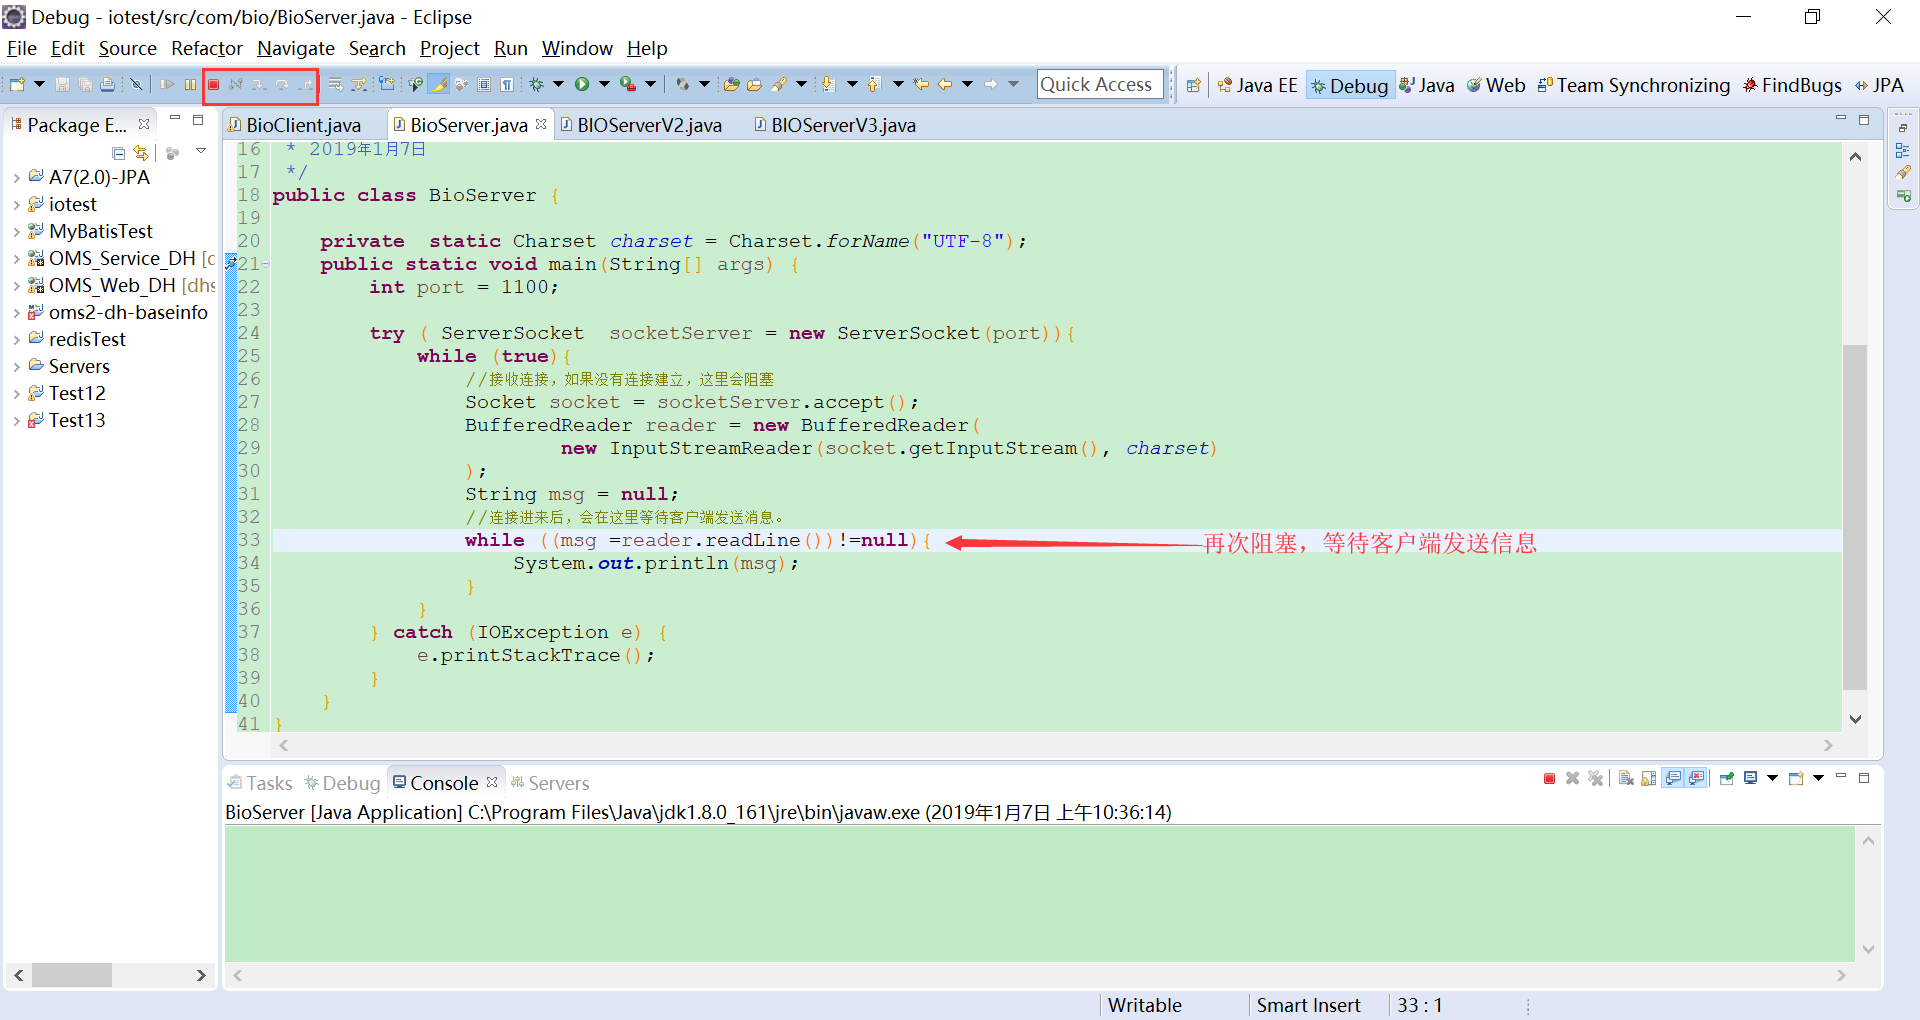
Task: Switch to Web perspective
Action: pyautogui.click(x=1496, y=85)
